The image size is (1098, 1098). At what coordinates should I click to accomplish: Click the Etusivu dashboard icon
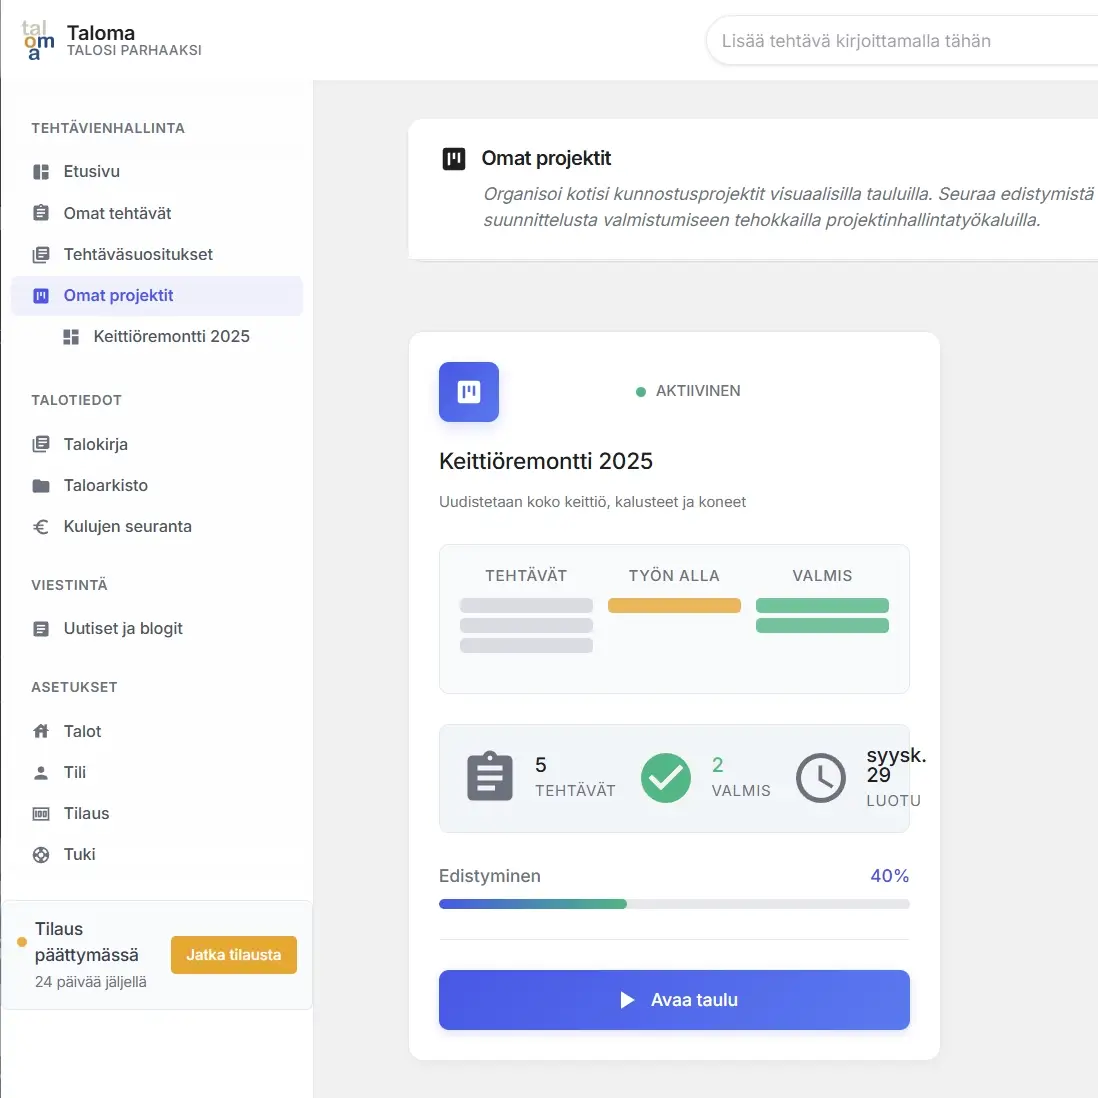(x=41, y=172)
